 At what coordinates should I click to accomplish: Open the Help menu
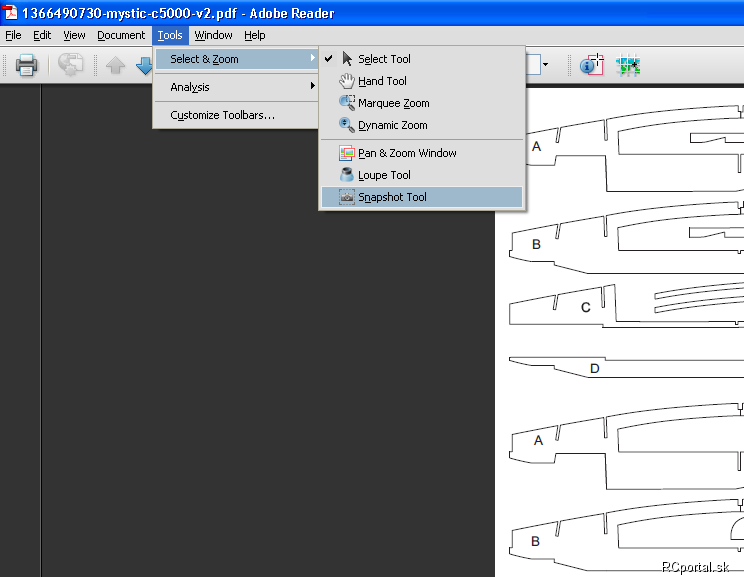pyautogui.click(x=255, y=36)
